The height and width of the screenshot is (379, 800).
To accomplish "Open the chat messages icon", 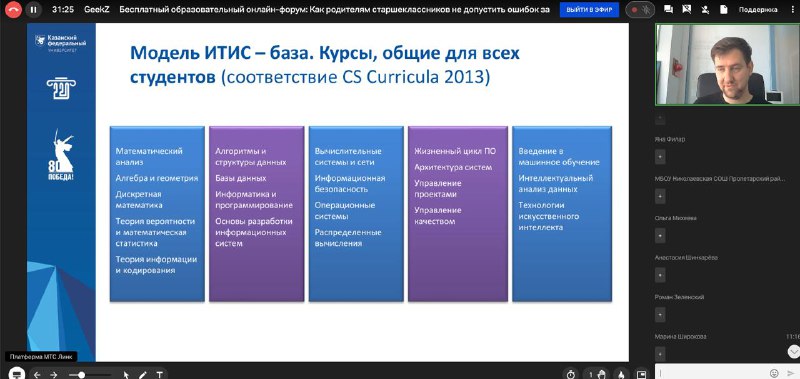I will point(669,10).
